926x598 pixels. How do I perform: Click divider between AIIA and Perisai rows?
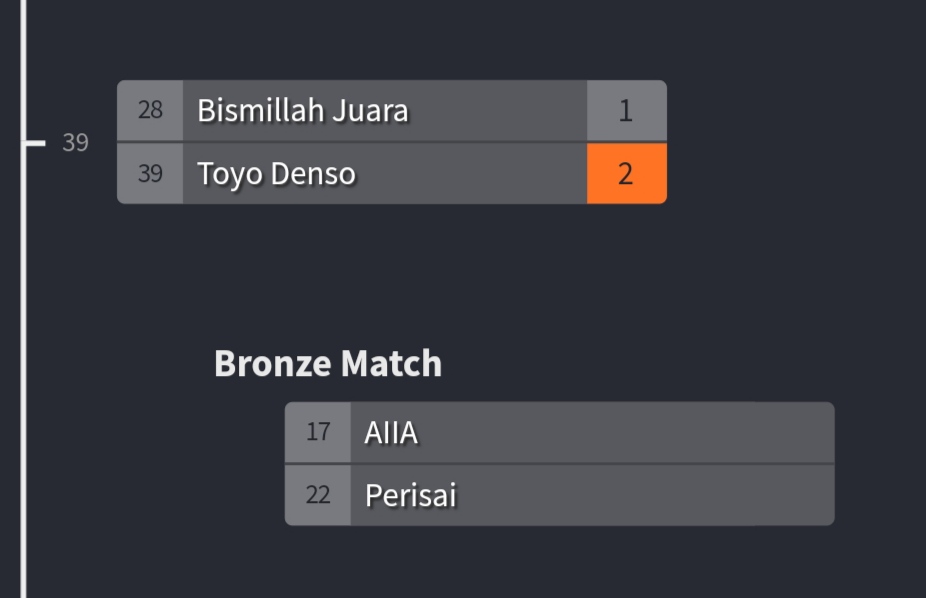click(560, 464)
